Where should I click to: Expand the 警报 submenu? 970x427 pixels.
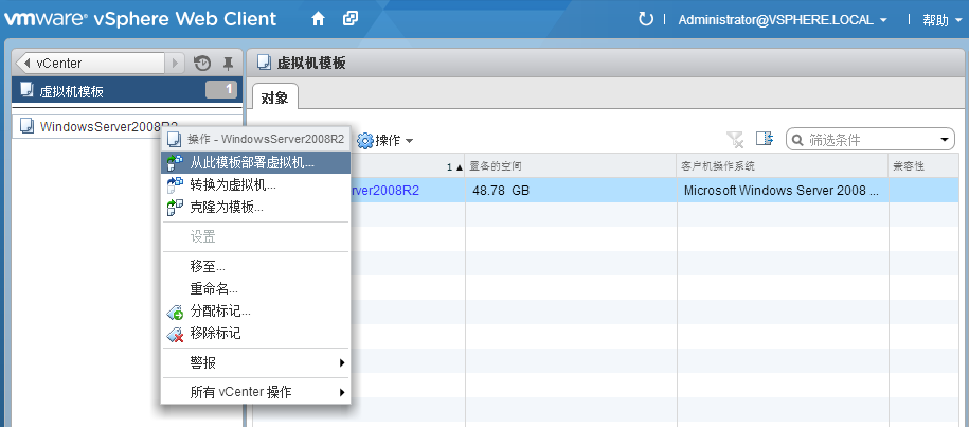[x=256, y=363]
